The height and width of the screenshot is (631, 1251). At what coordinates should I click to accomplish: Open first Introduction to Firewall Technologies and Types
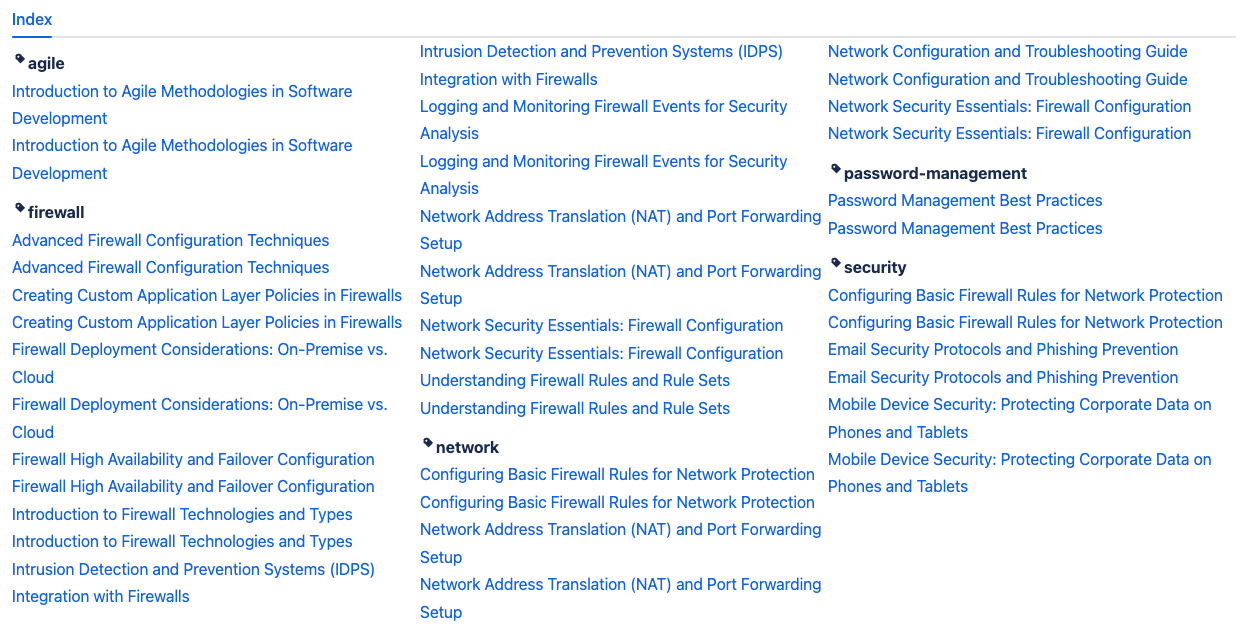coord(182,514)
